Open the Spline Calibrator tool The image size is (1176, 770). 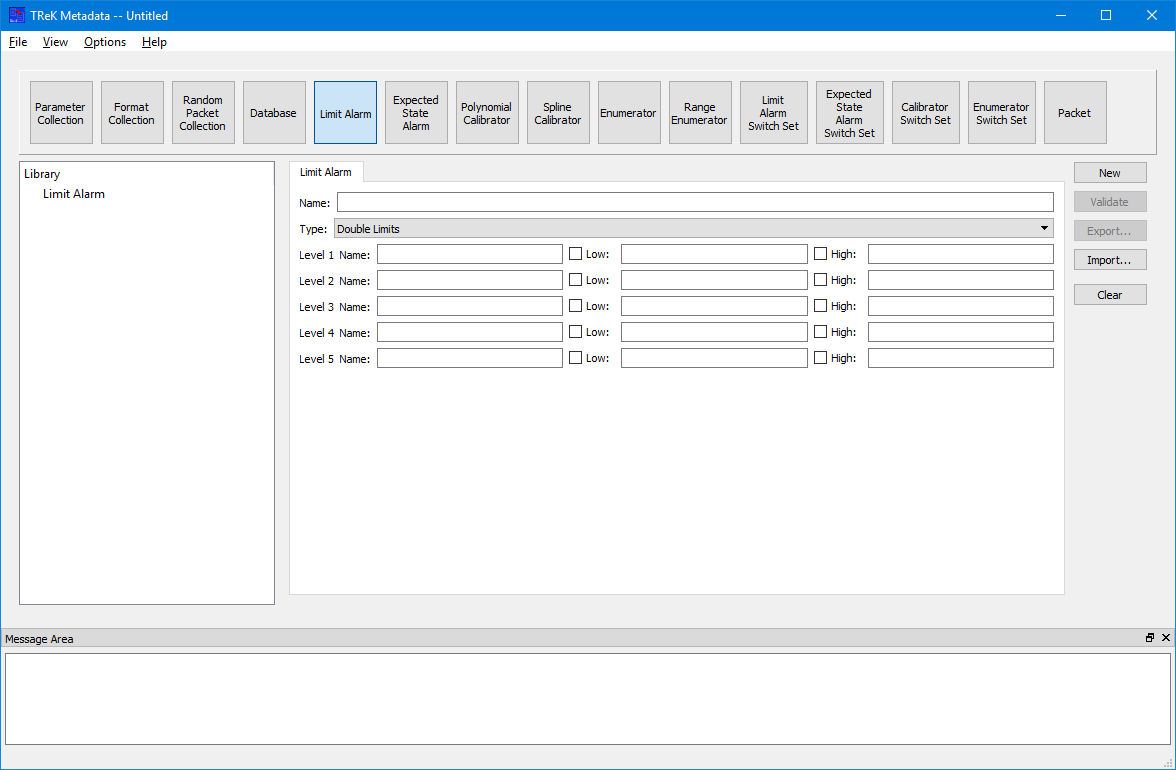pos(558,113)
